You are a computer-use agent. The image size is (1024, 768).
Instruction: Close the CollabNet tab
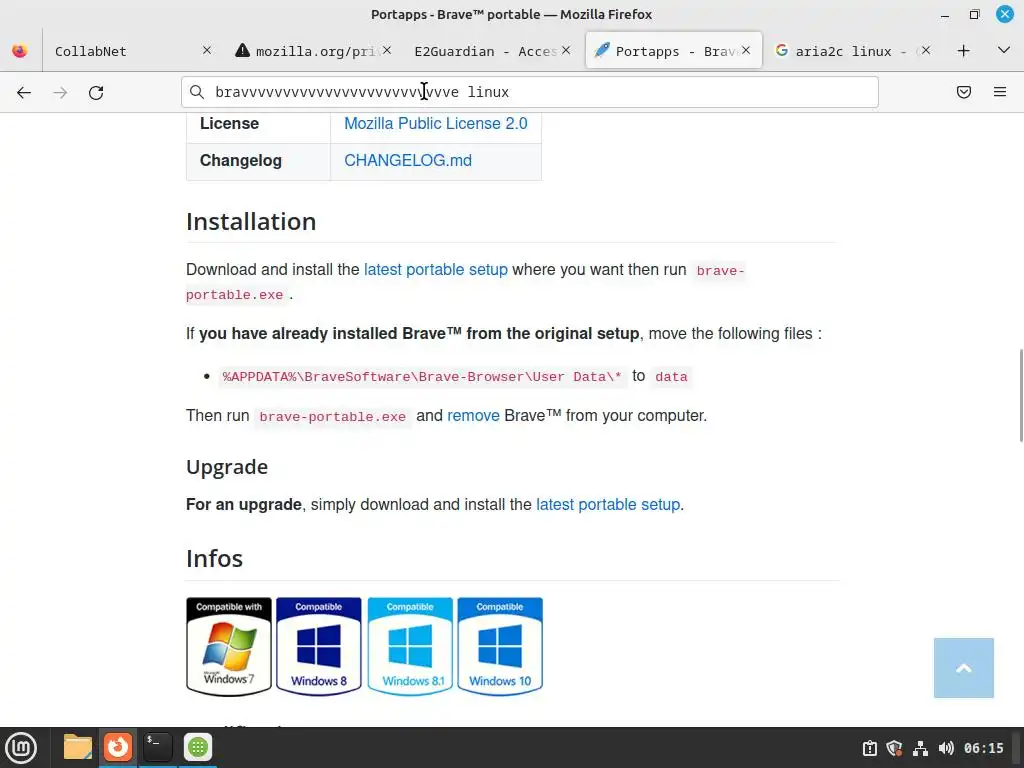tap(206, 50)
